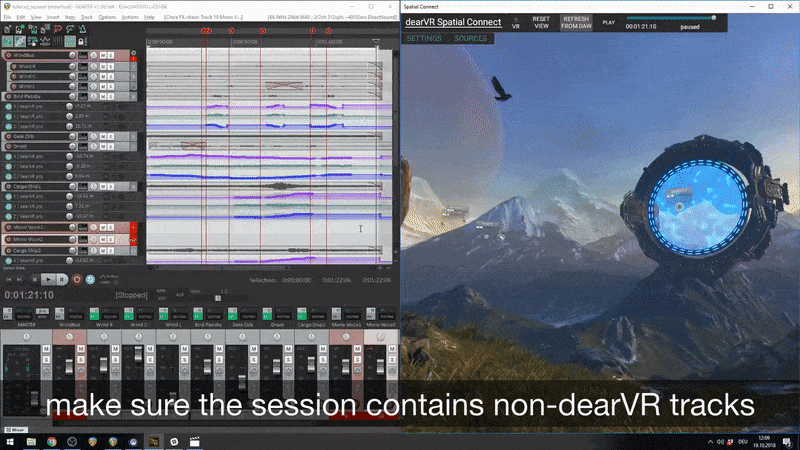Screen dimensions: 800x450
Task: Solo the WindBus track in track panel
Action: coord(110,55)
